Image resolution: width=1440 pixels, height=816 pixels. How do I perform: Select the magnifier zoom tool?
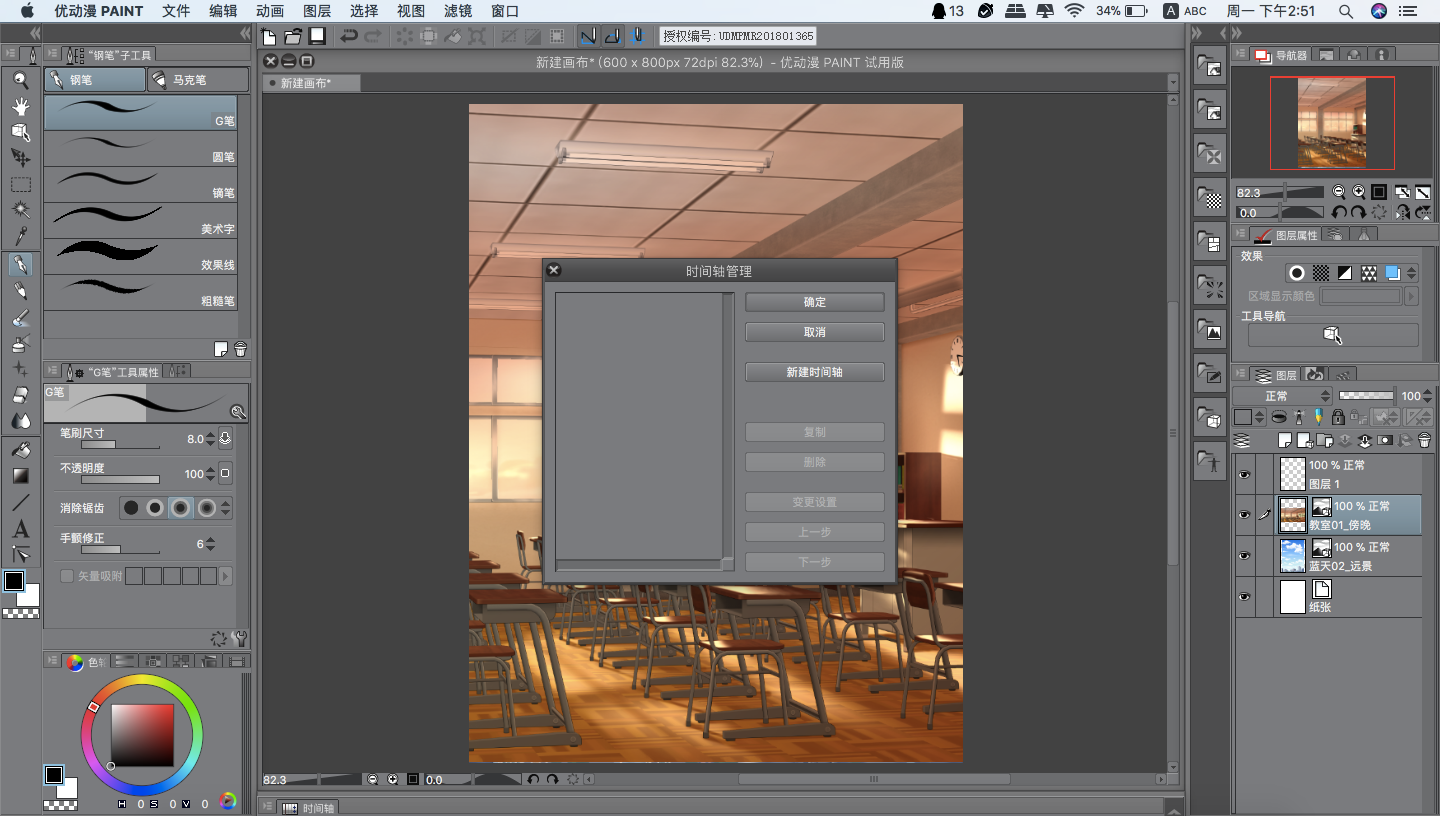point(20,80)
